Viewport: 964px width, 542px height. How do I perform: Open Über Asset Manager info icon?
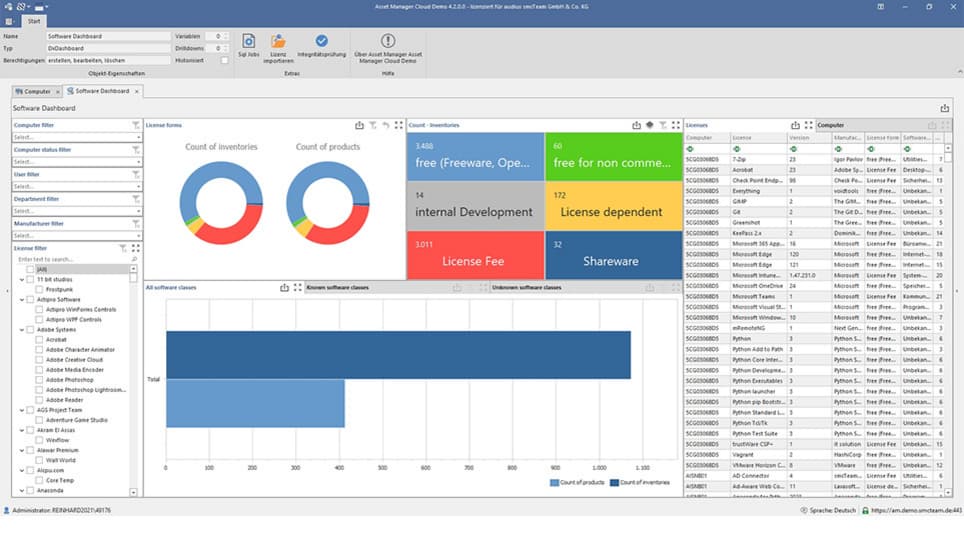[x=387, y=41]
